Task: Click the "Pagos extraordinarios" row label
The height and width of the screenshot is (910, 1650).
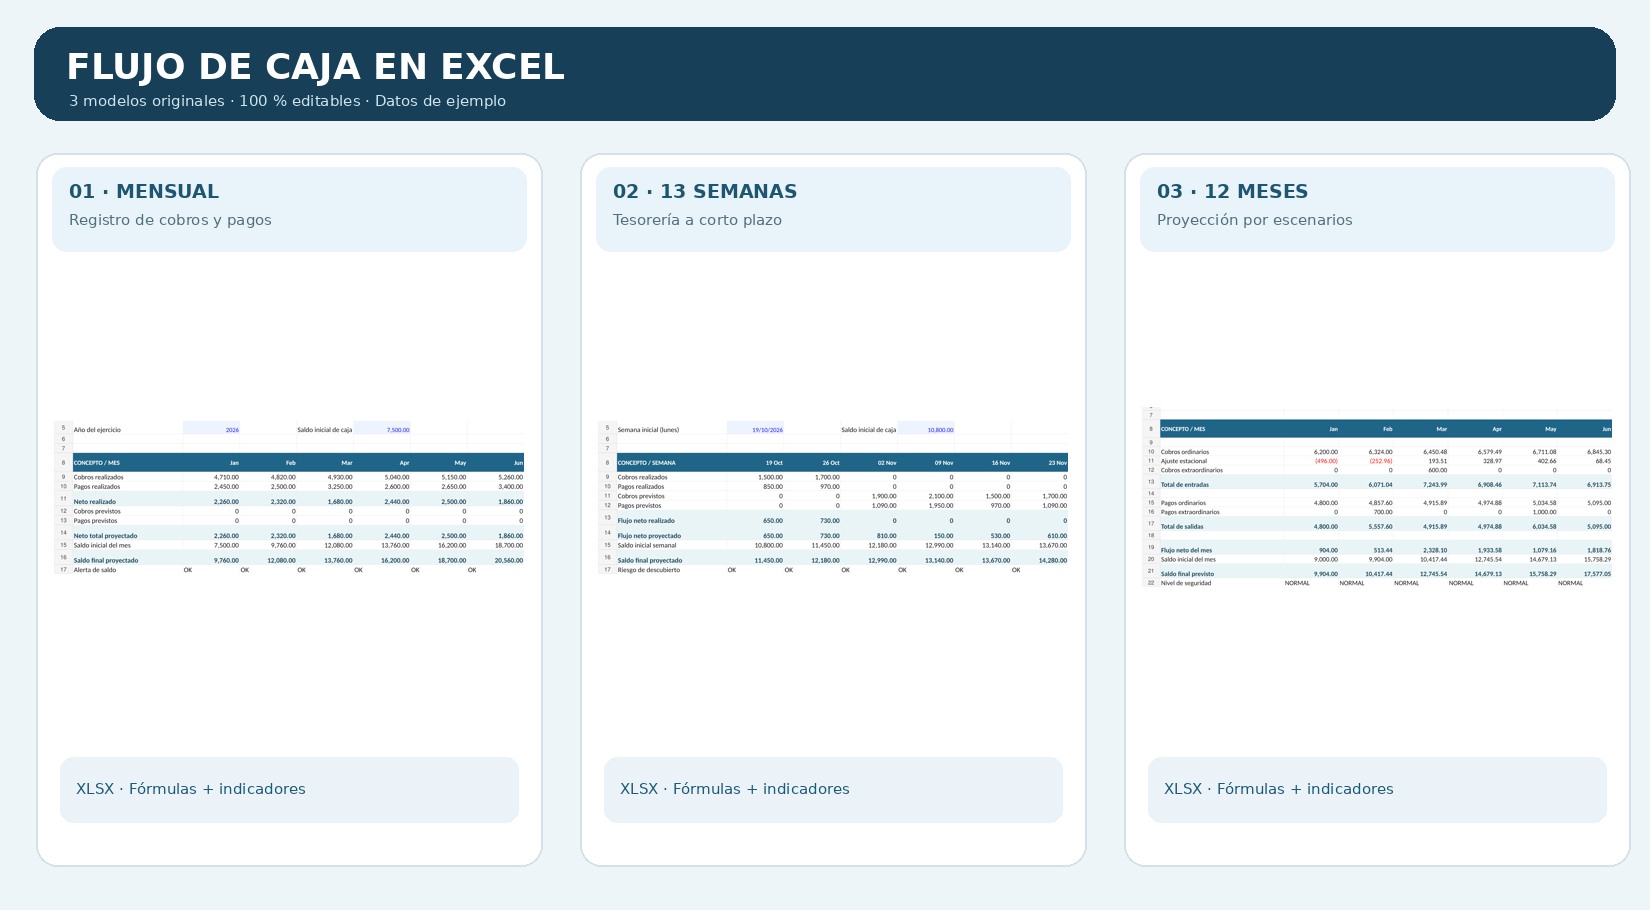Action: pyautogui.click(x=1190, y=512)
